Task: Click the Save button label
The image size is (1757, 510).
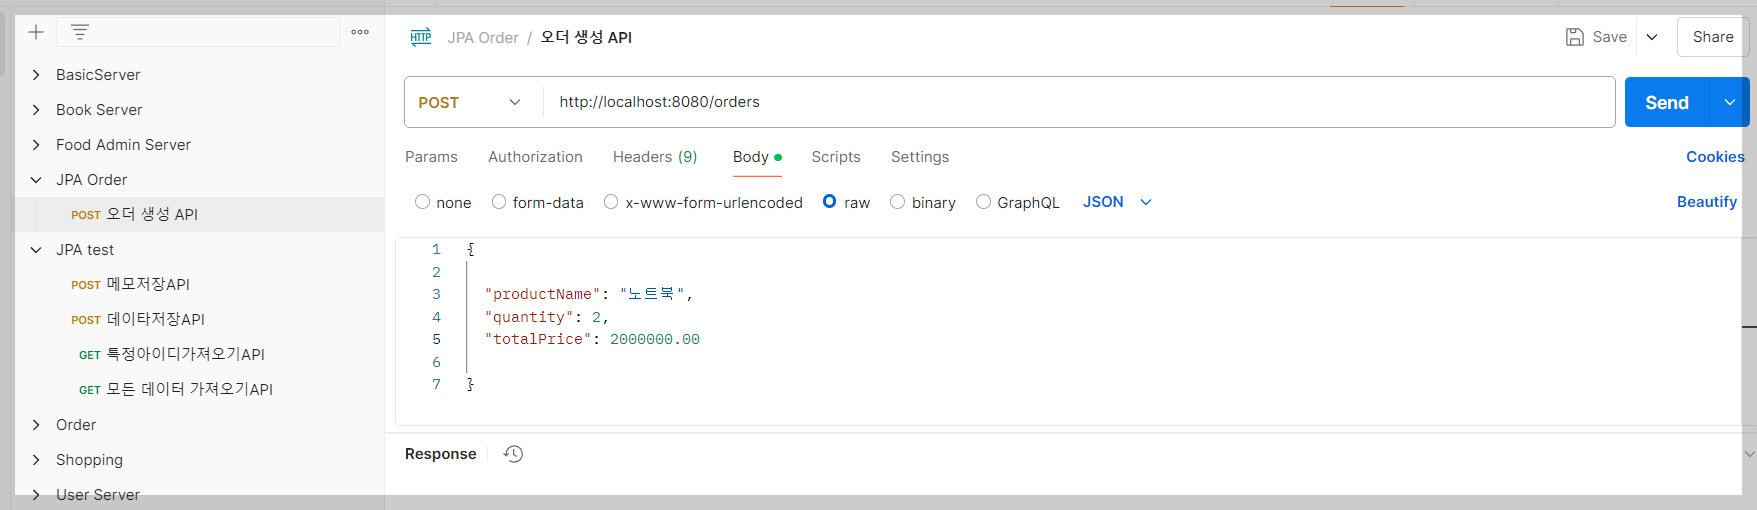Action: pyautogui.click(x=1609, y=37)
